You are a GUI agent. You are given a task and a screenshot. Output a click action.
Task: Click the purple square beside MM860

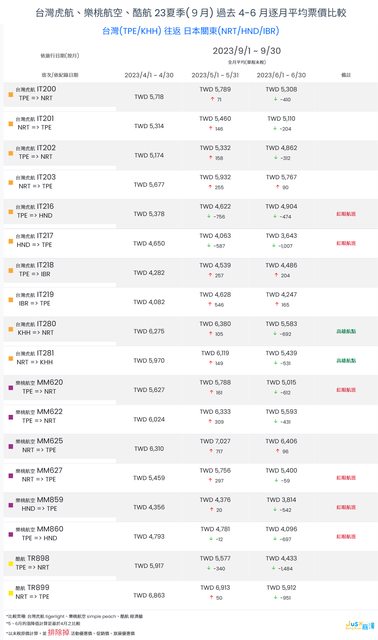pos(11,534)
